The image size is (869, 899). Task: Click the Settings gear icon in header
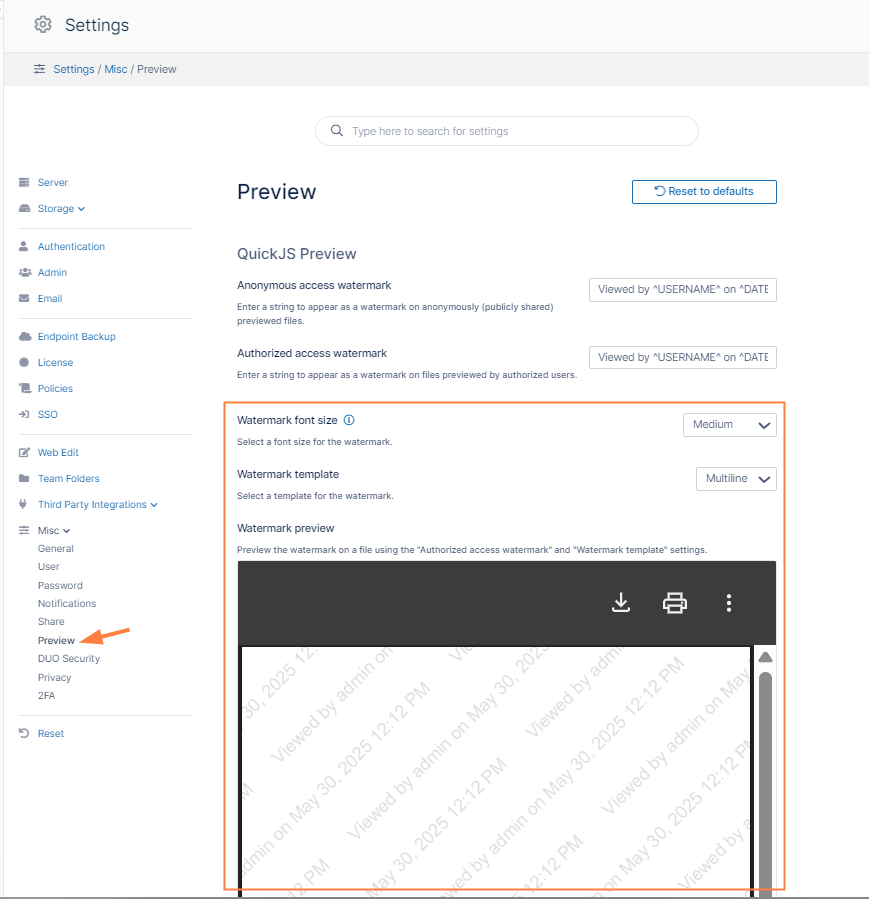click(43, 25)
